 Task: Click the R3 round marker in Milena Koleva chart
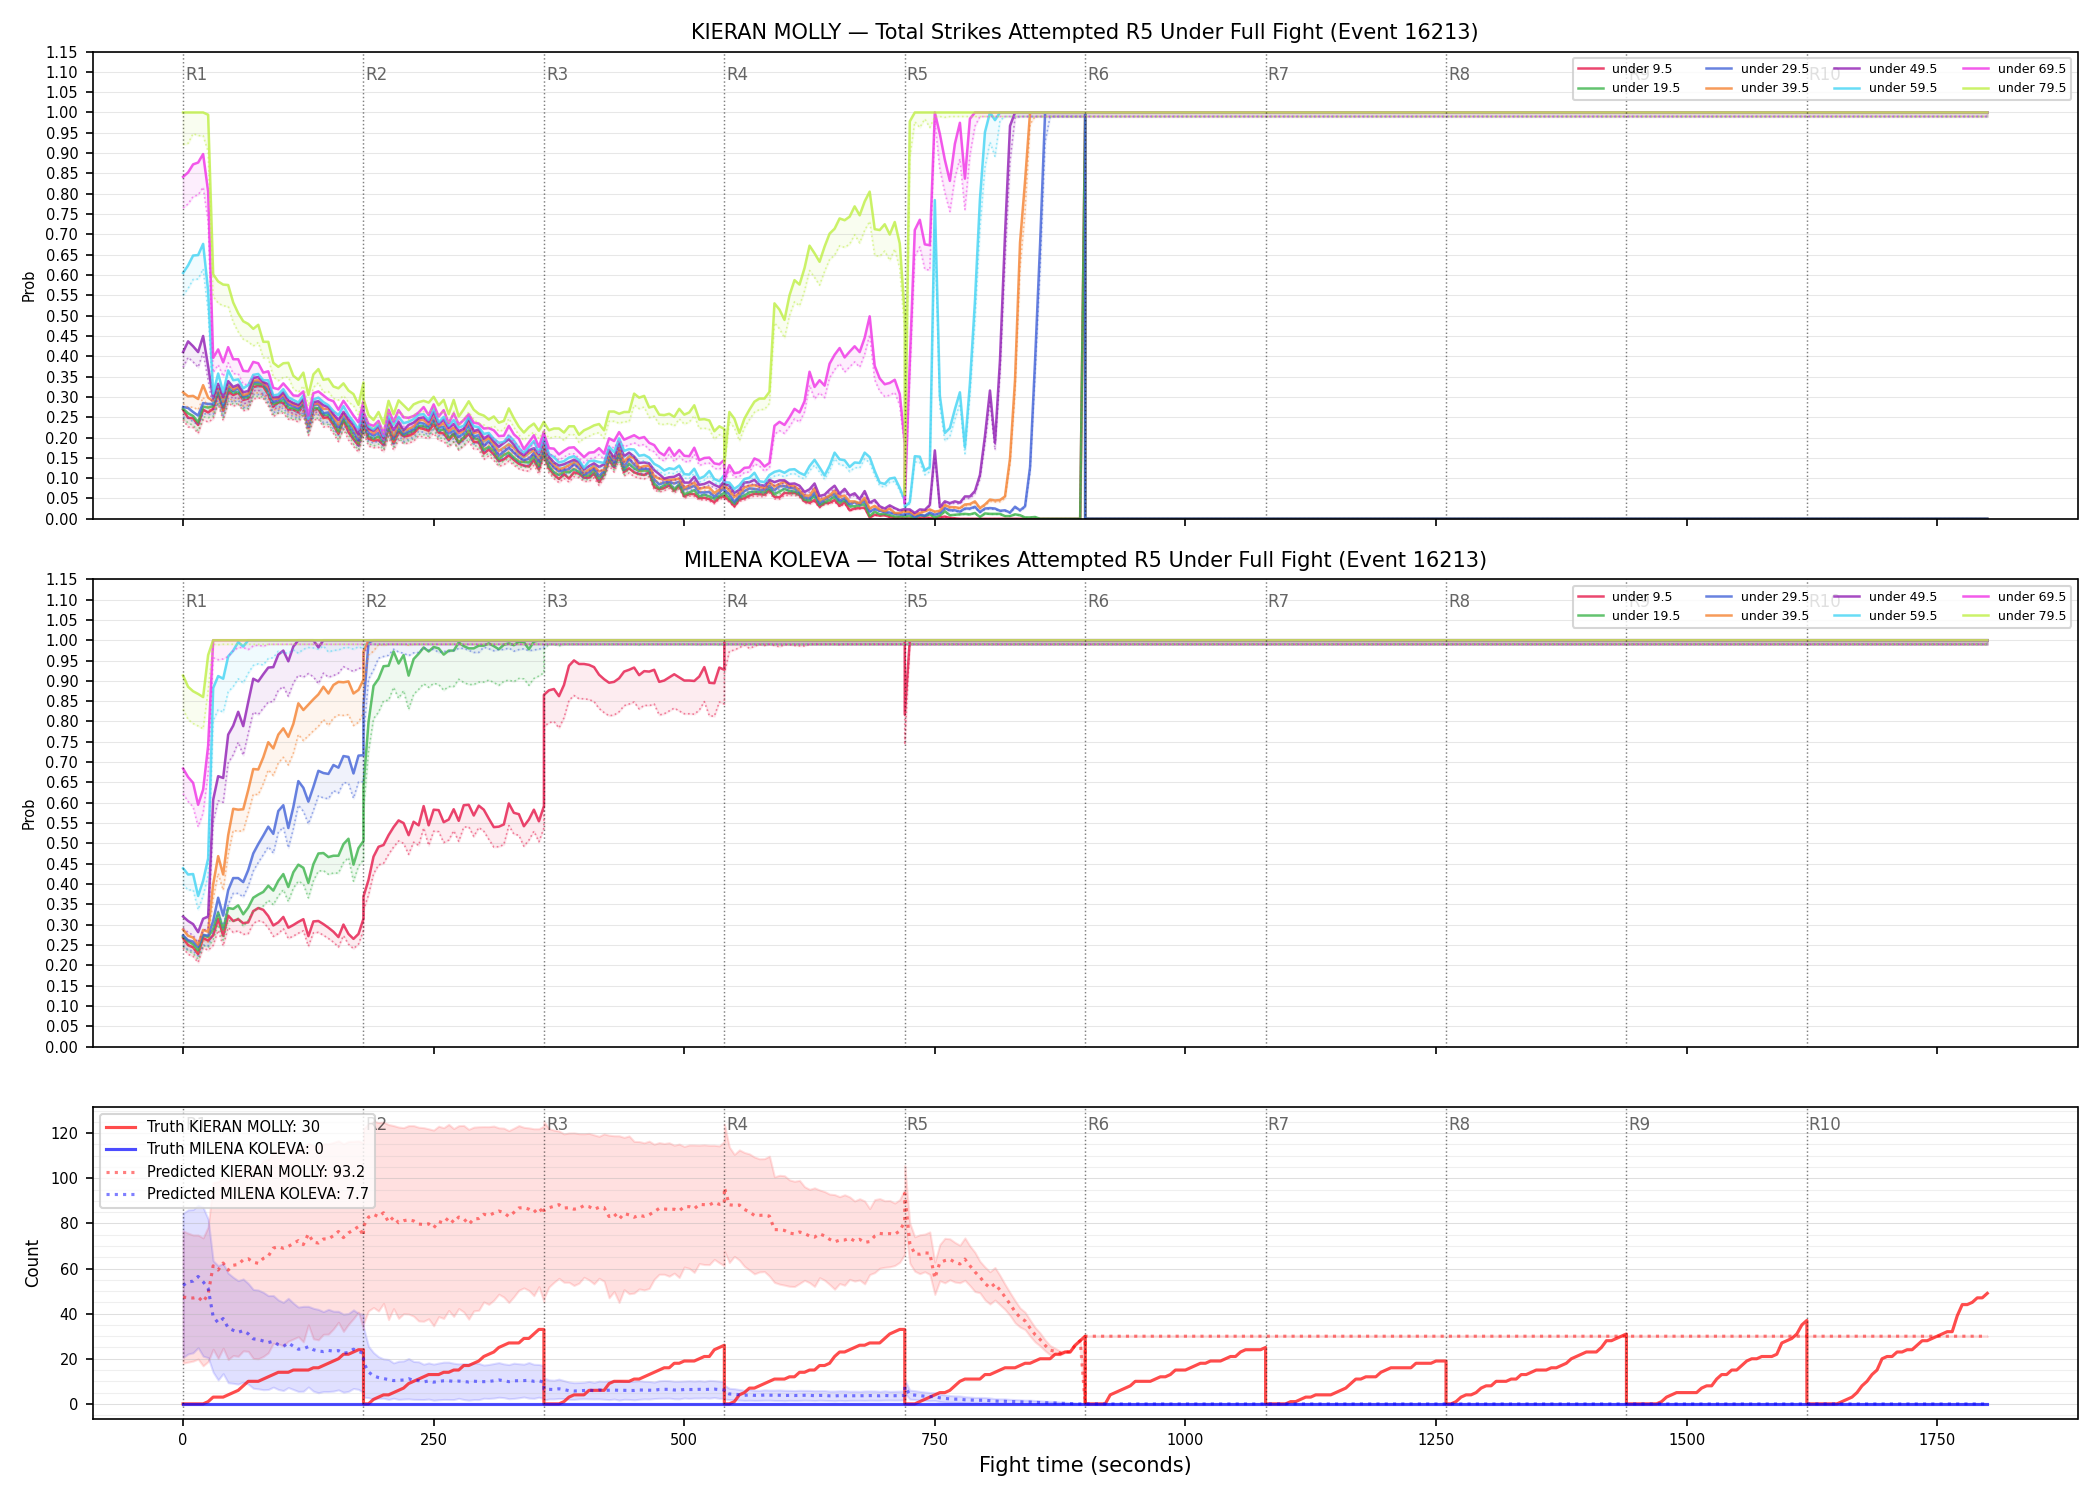coord(557,601)
